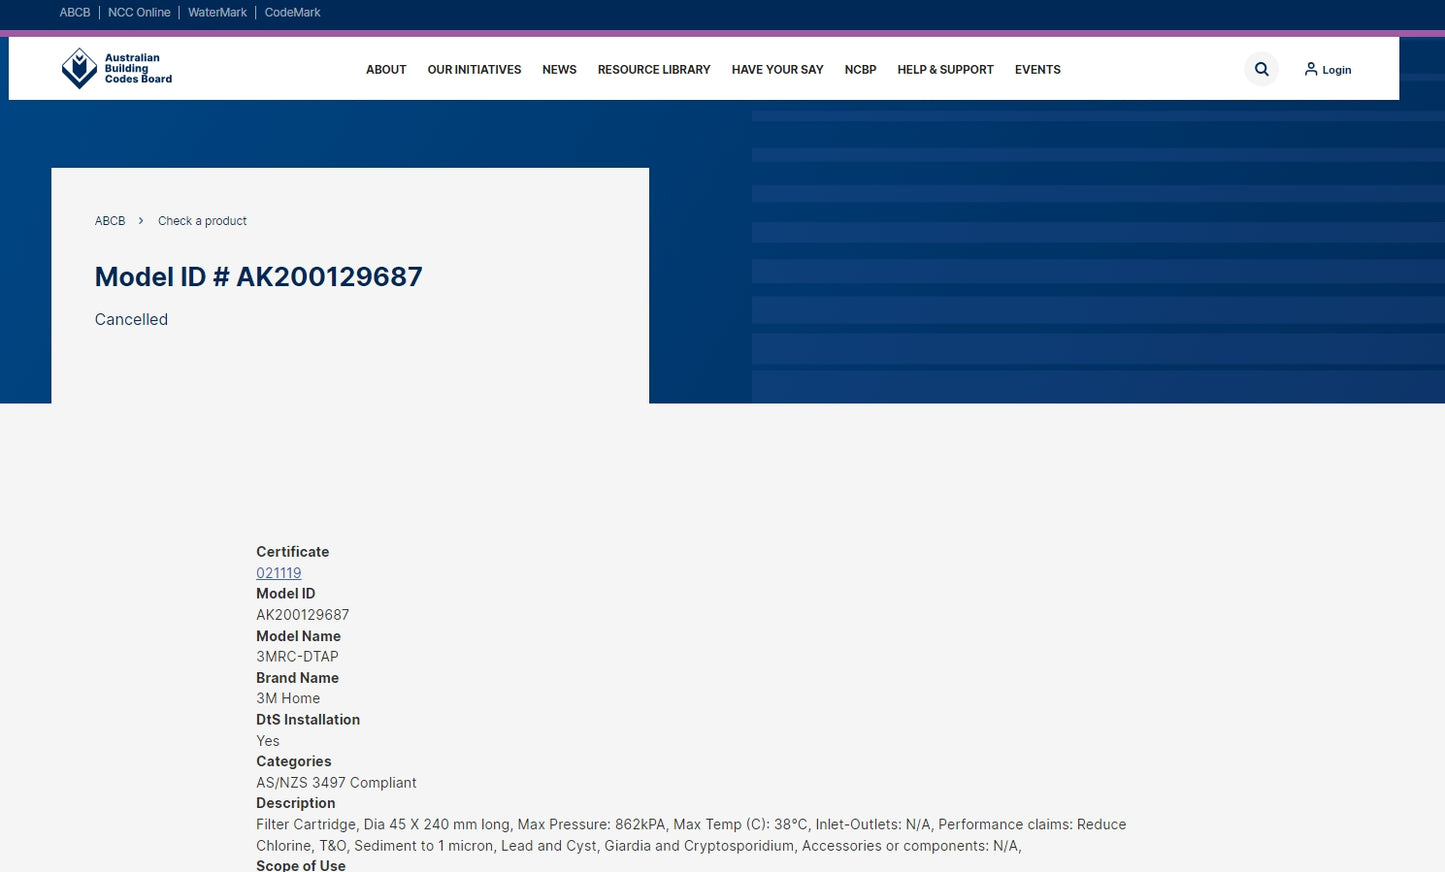Go to the EVENTS page
Viewport: 1445px width, 872px height.
pyautogui.click(x=1037, y=70)
